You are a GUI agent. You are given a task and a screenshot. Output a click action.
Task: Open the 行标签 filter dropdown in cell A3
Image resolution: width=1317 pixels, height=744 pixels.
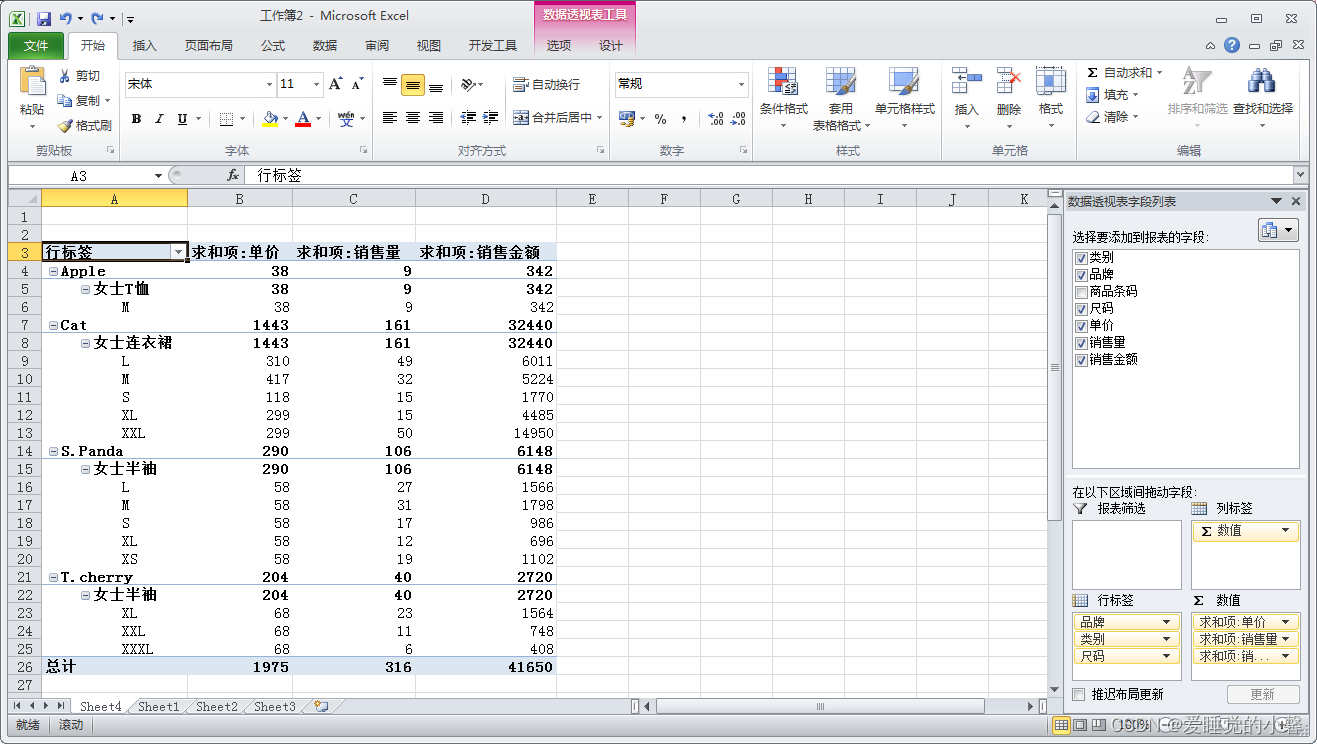(x=178, y=253)
